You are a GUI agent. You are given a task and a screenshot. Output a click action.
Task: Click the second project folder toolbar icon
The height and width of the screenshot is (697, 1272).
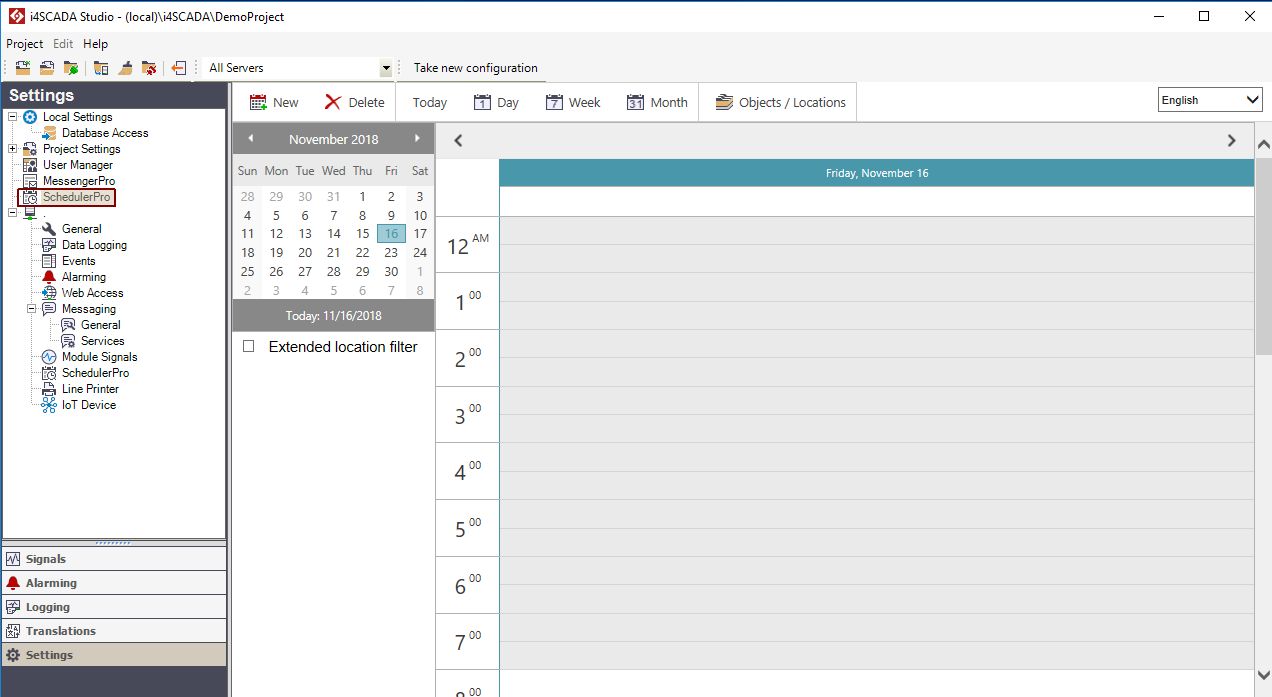pyautogui.click(x=47, y=68)
